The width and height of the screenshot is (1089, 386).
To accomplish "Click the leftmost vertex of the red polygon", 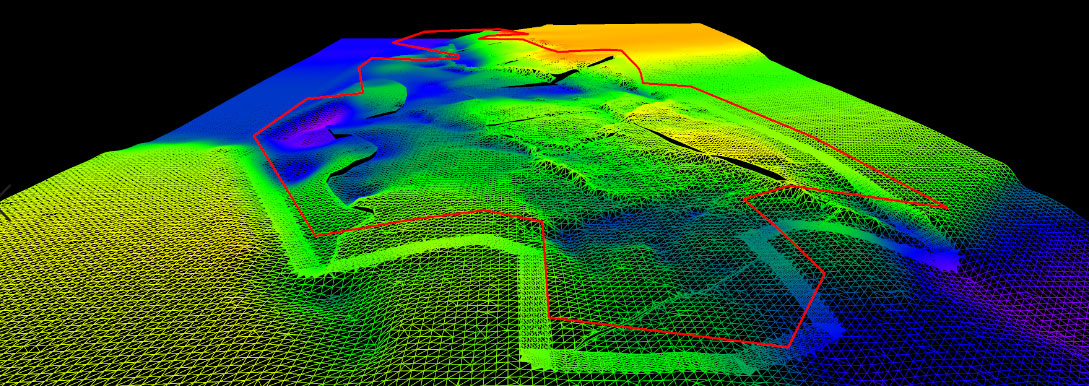I will tap(254, 135).
